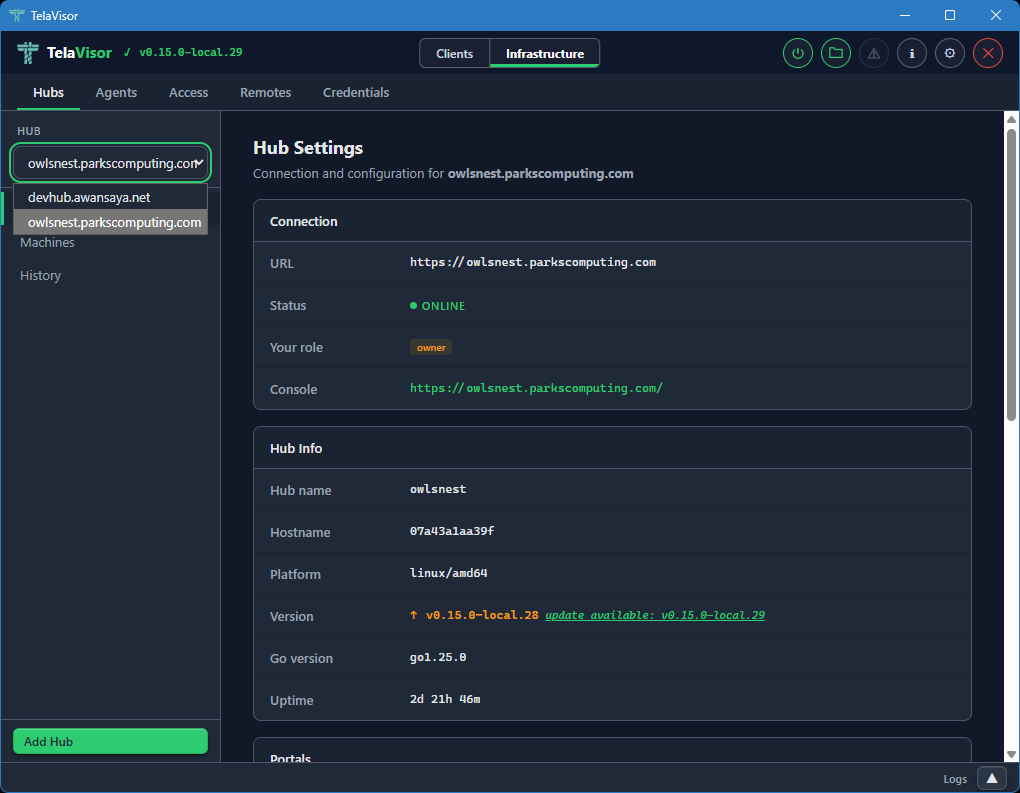
Task: Select the Remotes tab
Action: tap(265, 92)
